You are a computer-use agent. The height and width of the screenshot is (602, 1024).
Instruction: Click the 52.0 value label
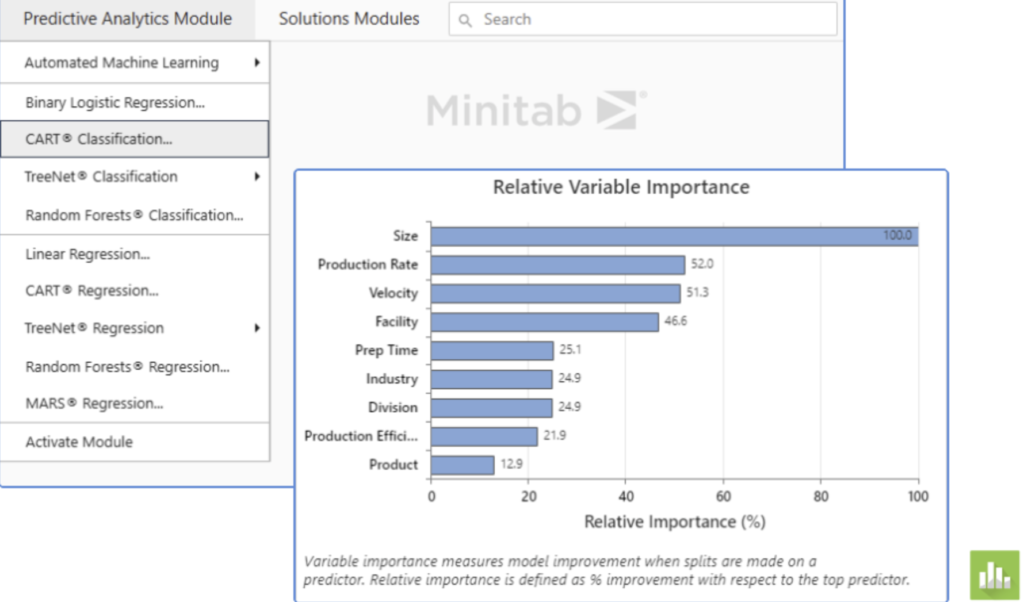702,264
